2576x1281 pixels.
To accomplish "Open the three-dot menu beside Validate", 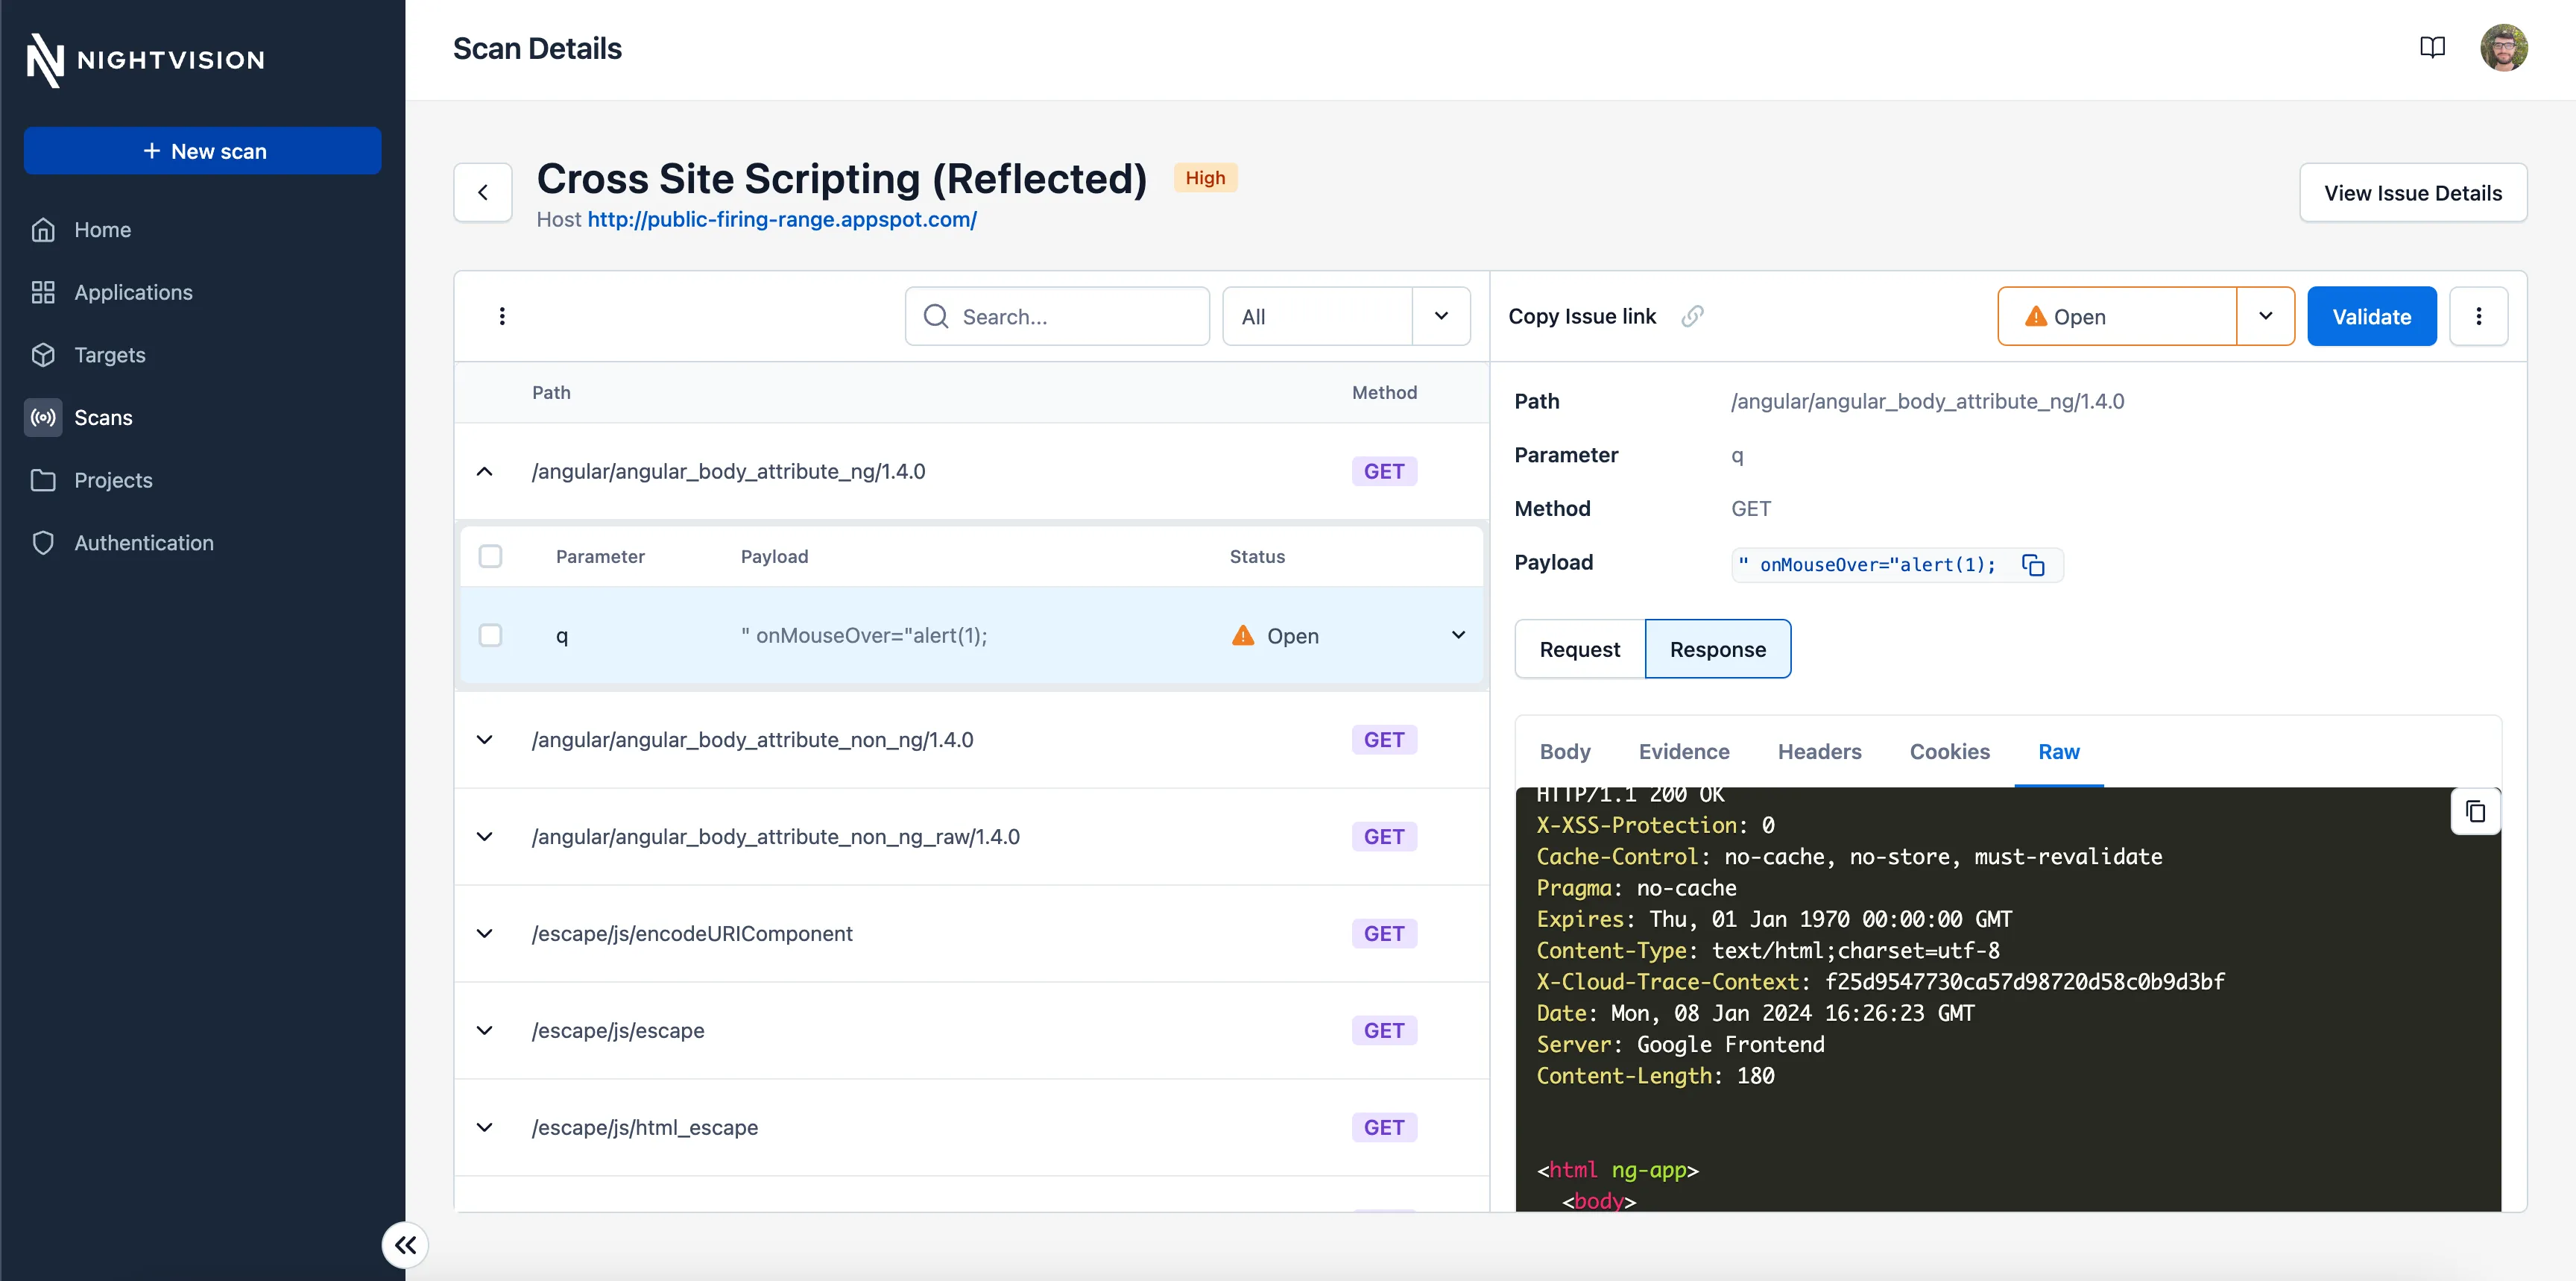I will click(x=2478, y=316).
